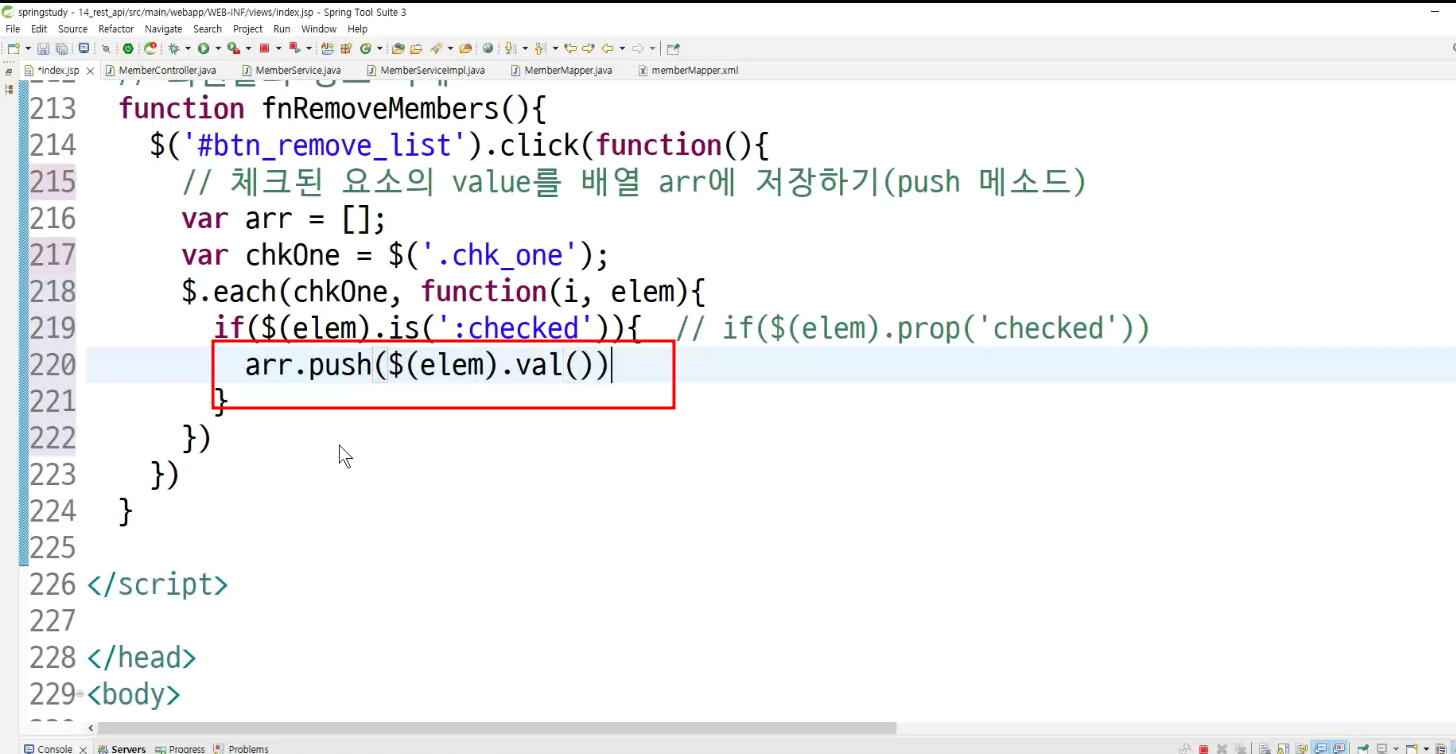The width and height of the screenshot is (1456, 754).
Task: Open the Navigate menu
Action: tap(164, 29)
